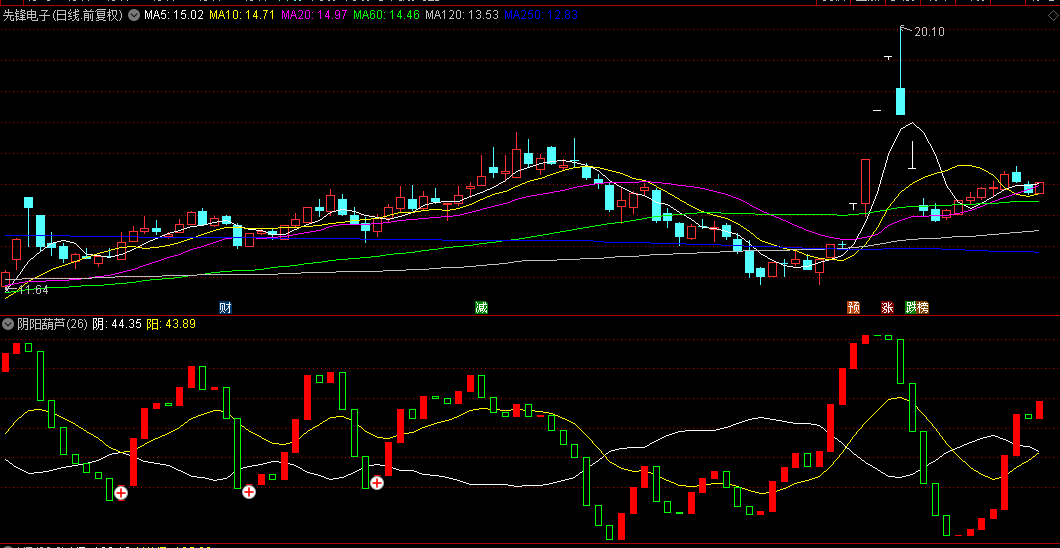Select the 阴: 44.35 value

point(117,324)
